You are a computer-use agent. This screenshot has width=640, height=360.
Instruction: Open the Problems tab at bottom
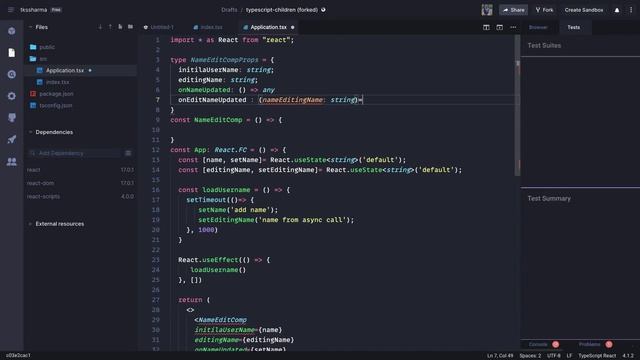pos(589,344)
